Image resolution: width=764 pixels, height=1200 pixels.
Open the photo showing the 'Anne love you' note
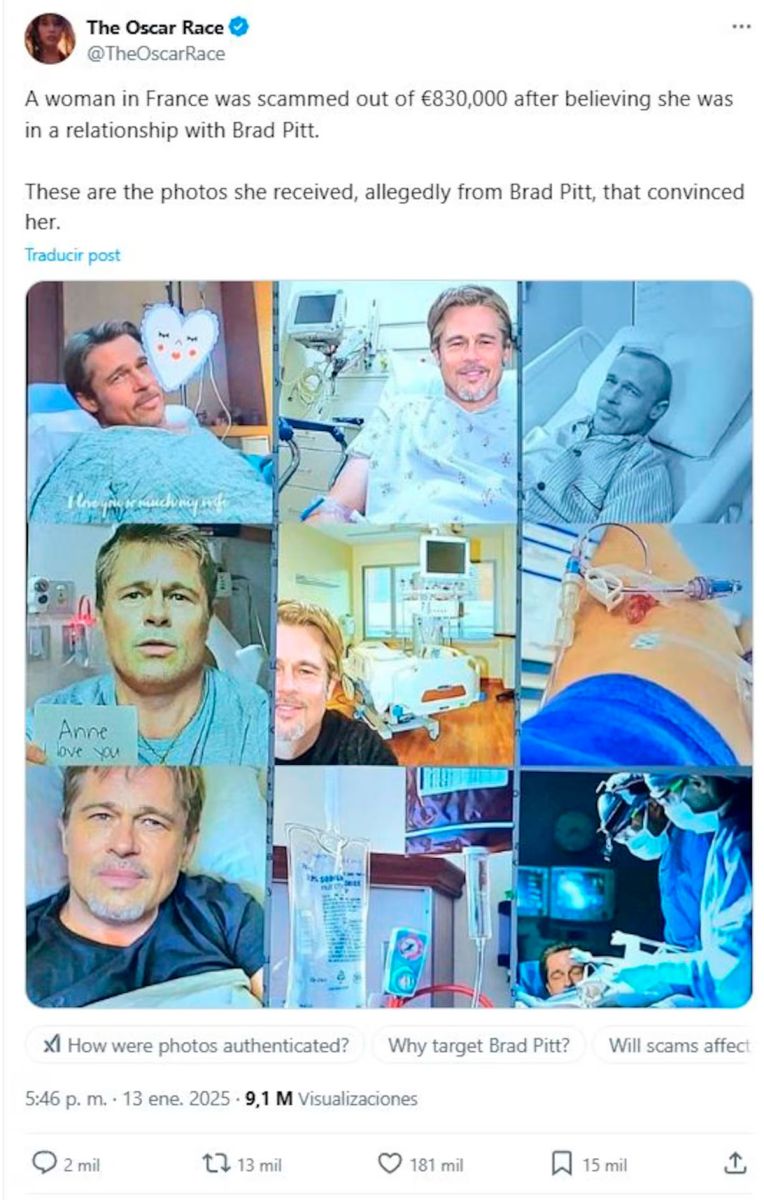tap(149, 645)
